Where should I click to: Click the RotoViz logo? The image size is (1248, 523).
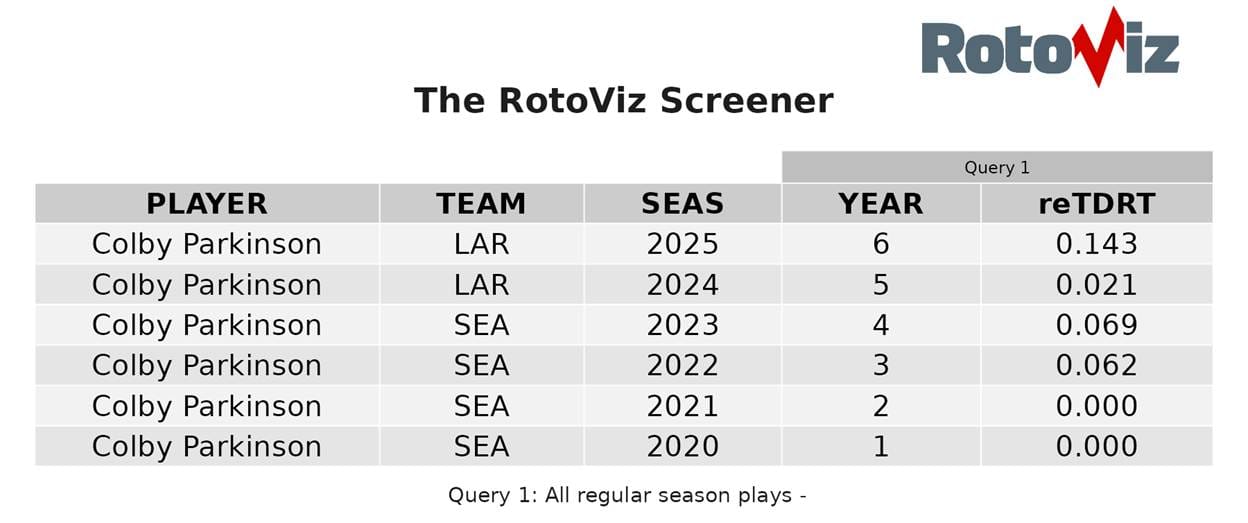tap(1049, 47)
